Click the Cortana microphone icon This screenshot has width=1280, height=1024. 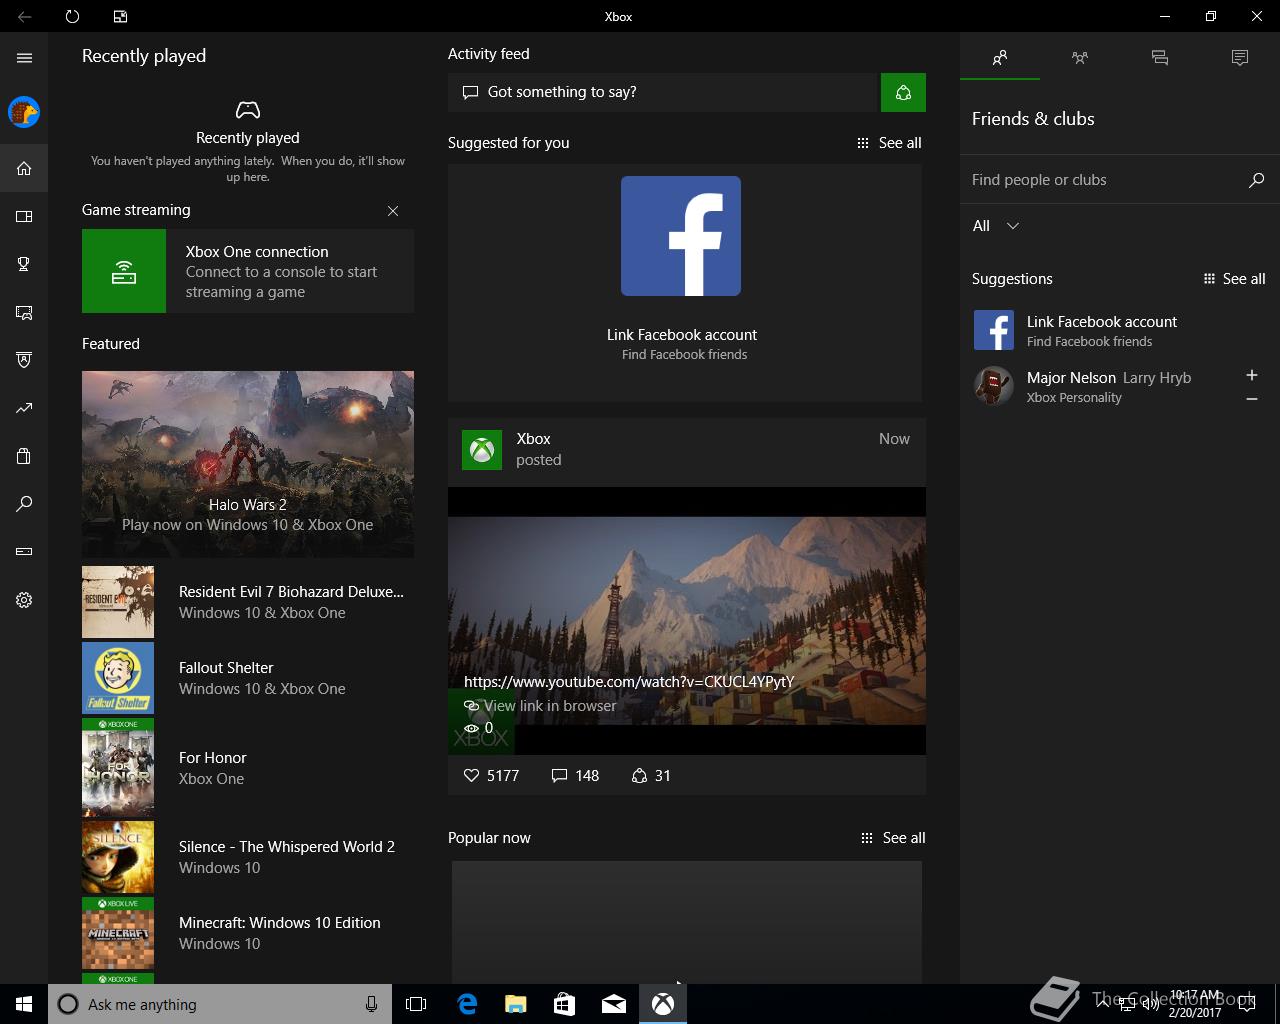click(x=371, y=1004)
